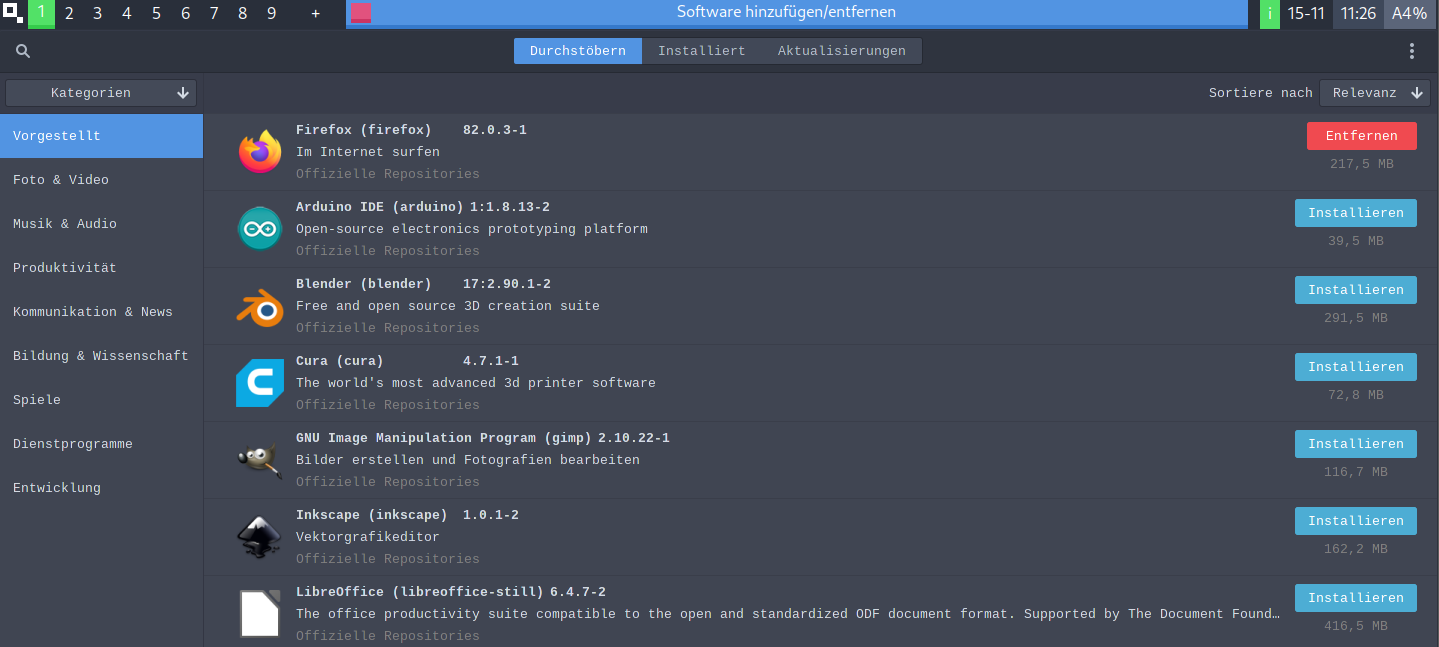
Task: Click the search magnifier icon
Action: [23, 51]
